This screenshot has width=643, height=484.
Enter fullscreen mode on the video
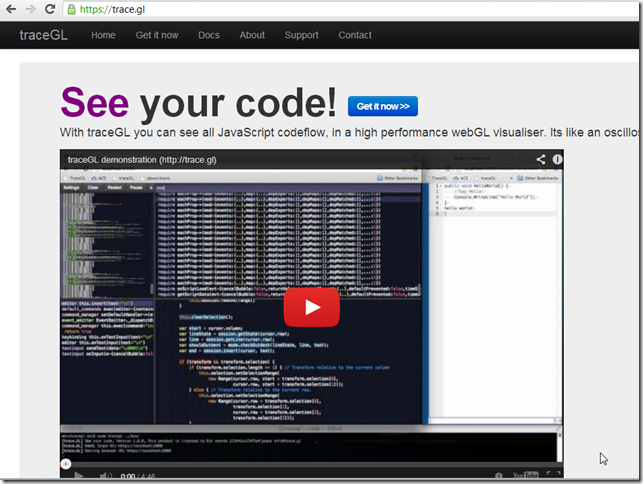coord(554,475)
